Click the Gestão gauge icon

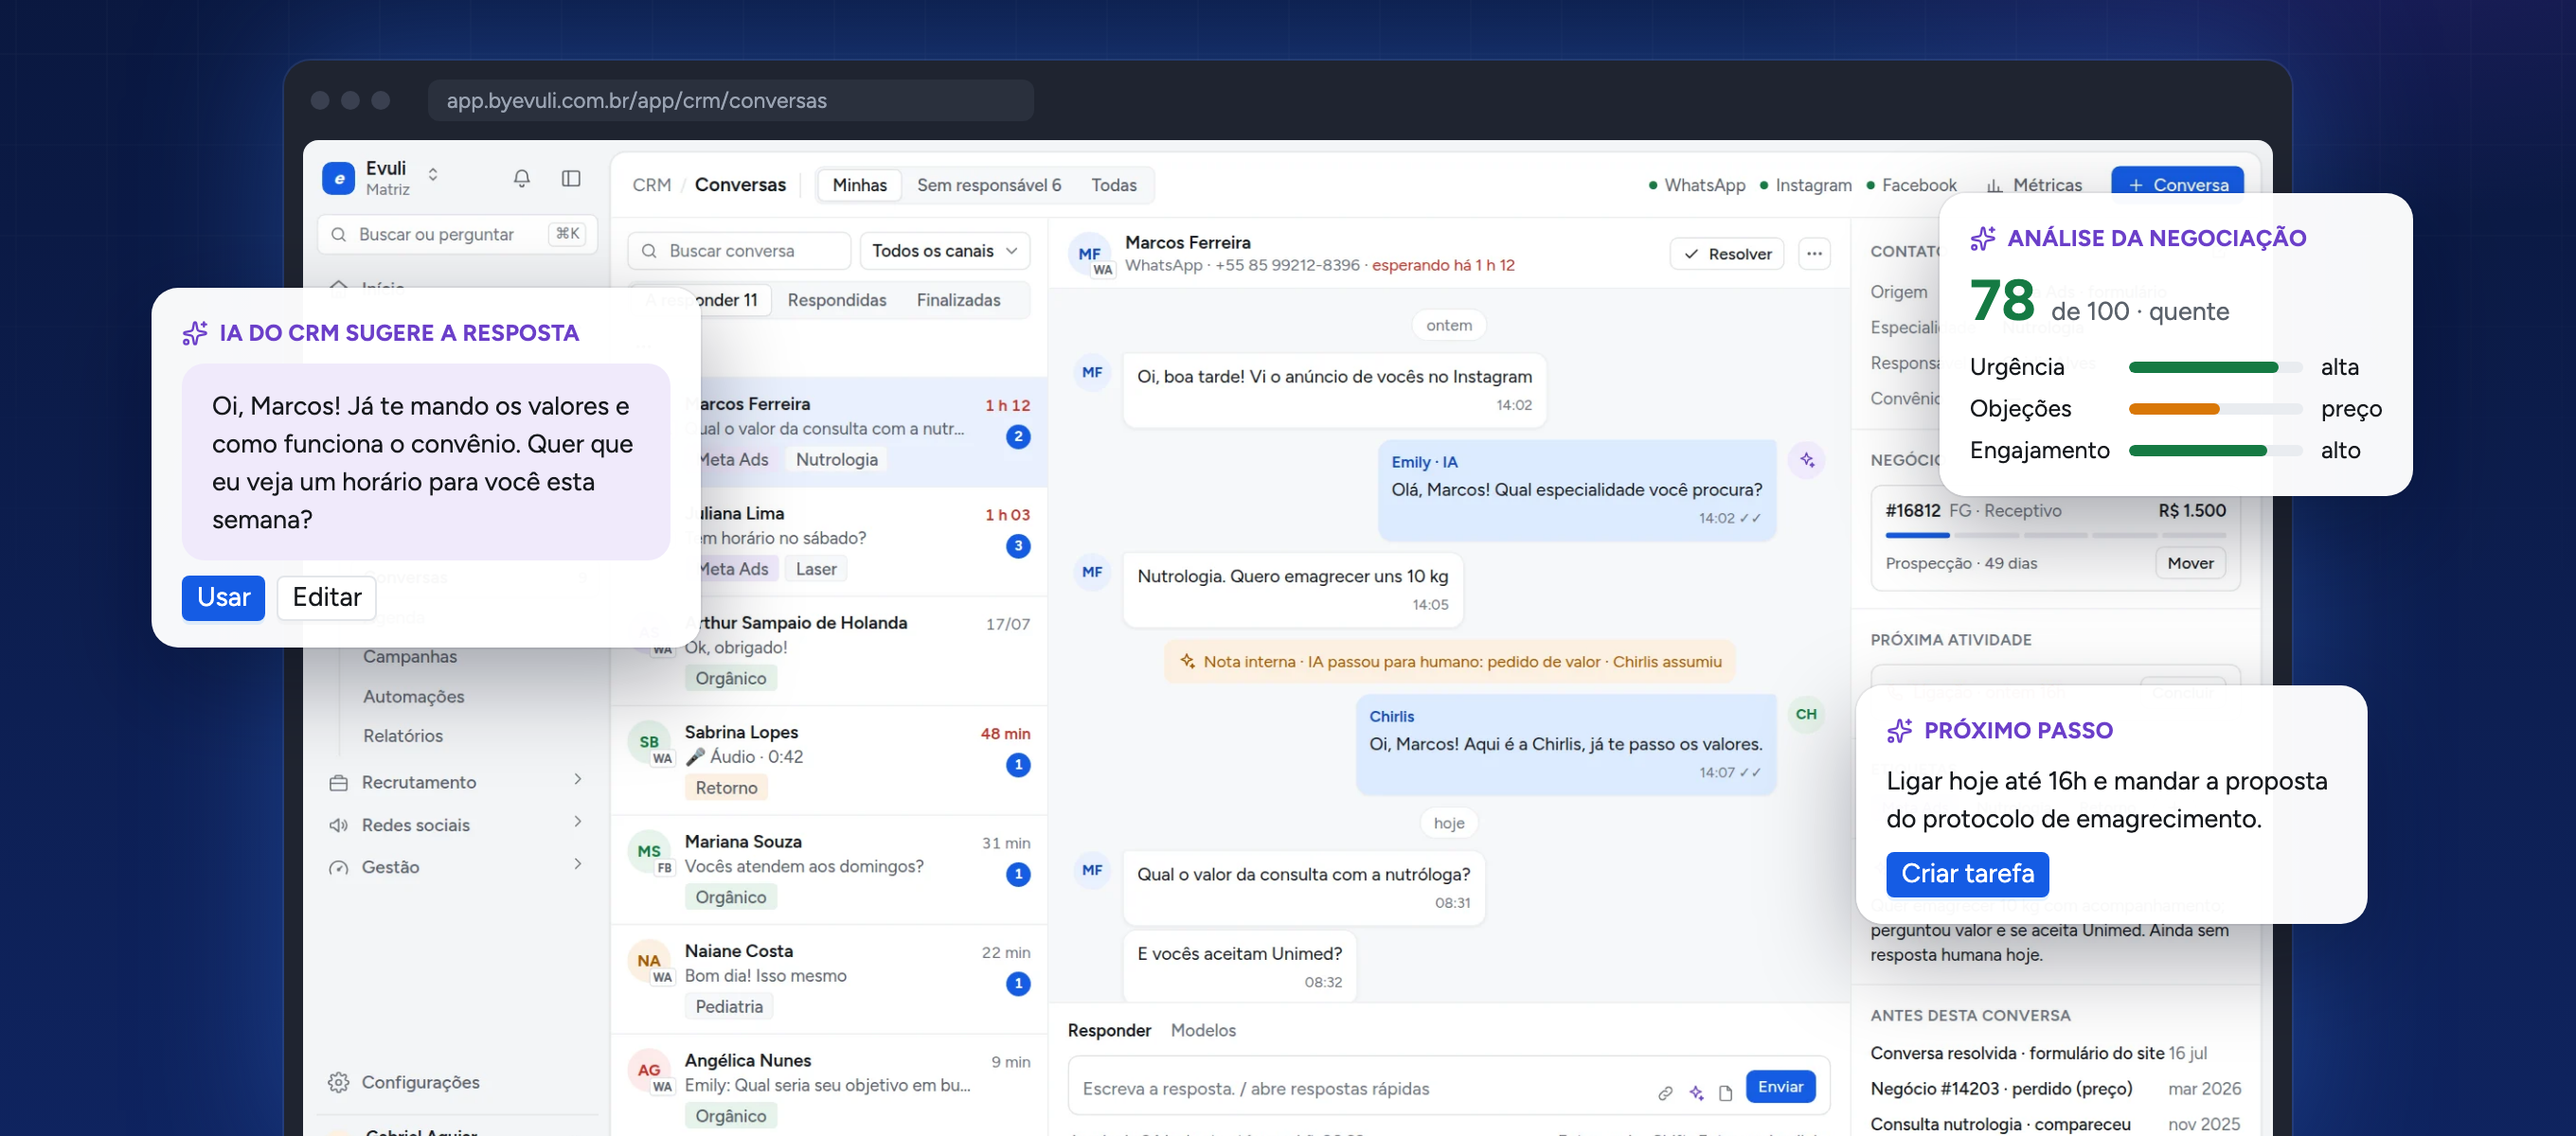tap(339, 867)
